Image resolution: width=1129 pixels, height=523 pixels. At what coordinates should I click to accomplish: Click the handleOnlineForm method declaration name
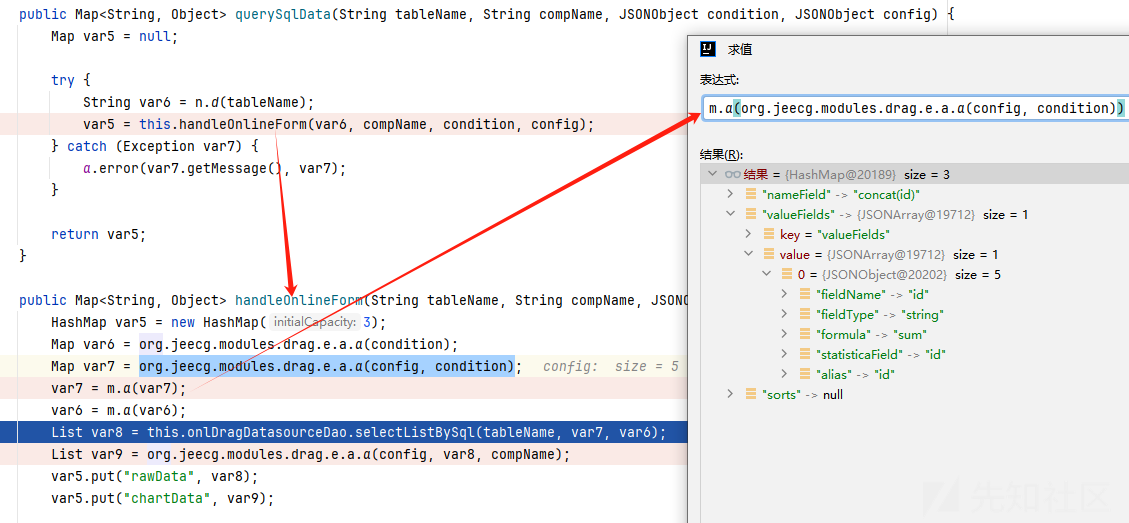pos(300,300)
